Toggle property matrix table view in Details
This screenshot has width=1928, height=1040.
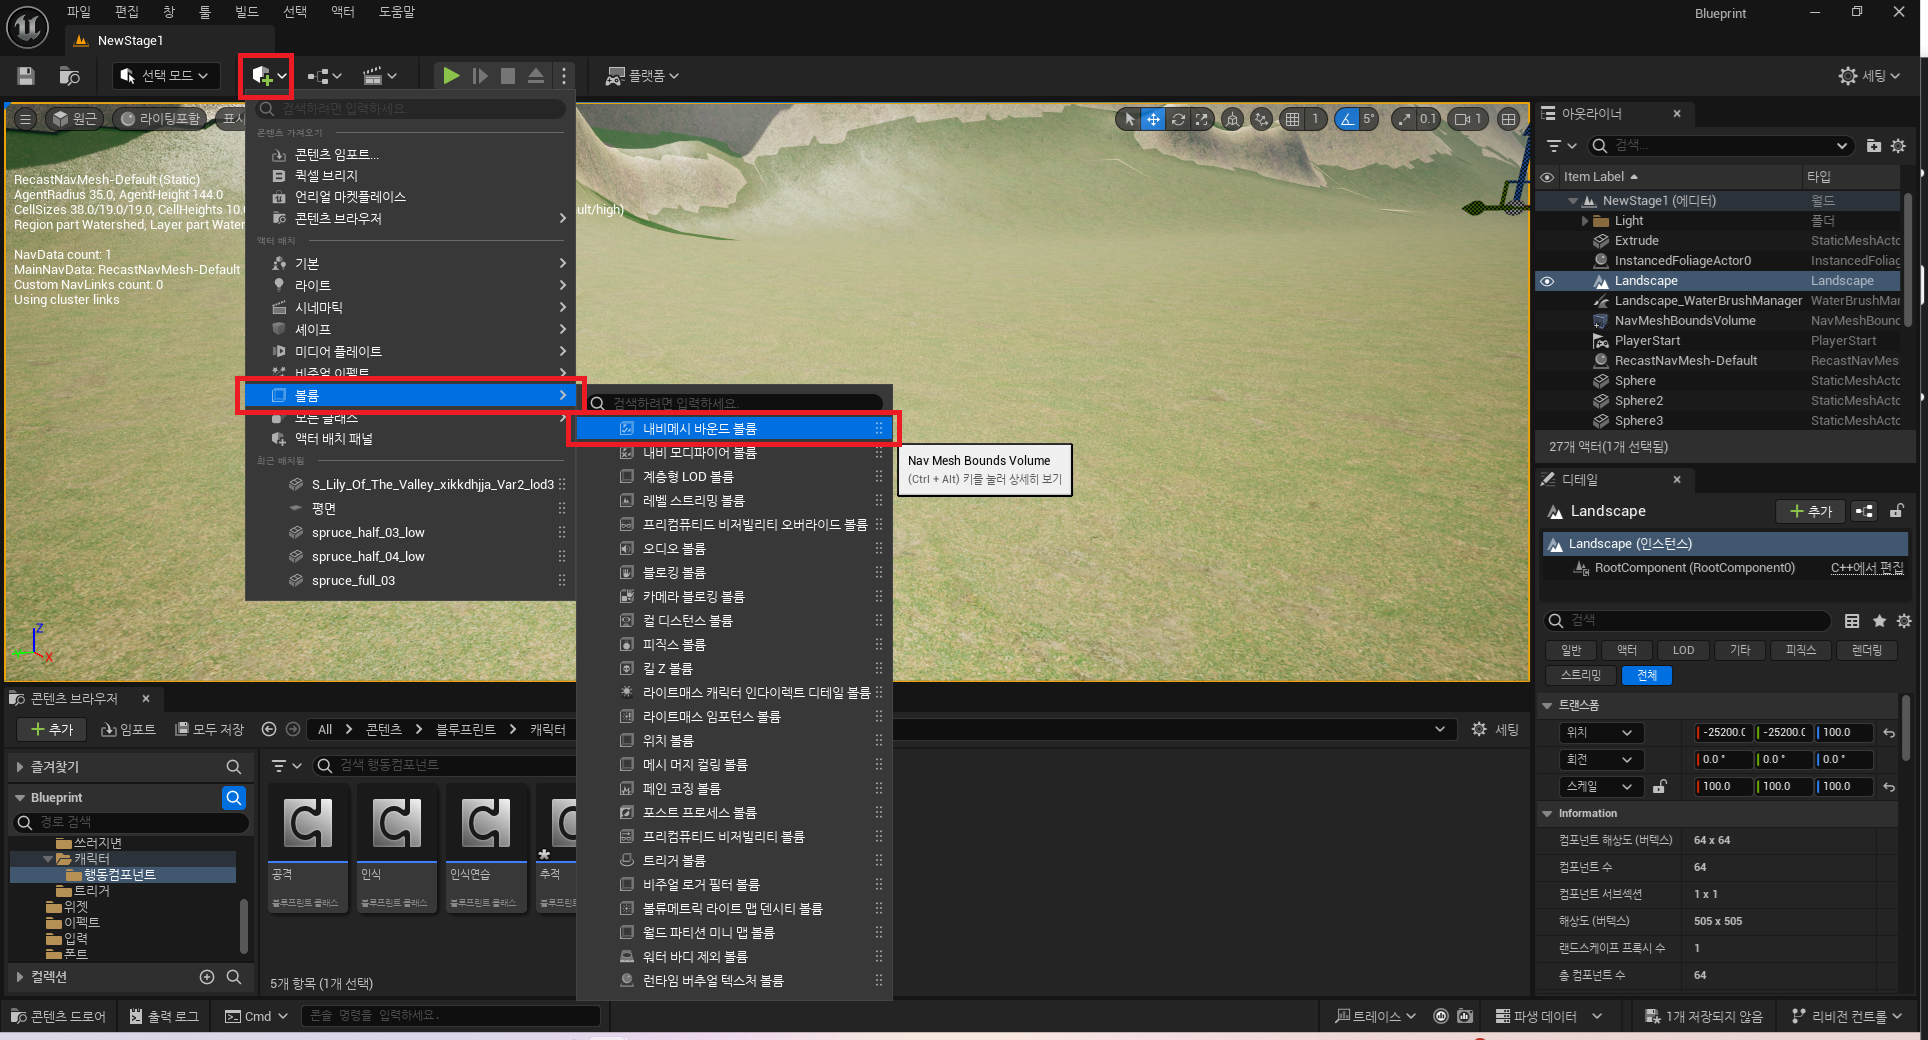pos(1852,621)
